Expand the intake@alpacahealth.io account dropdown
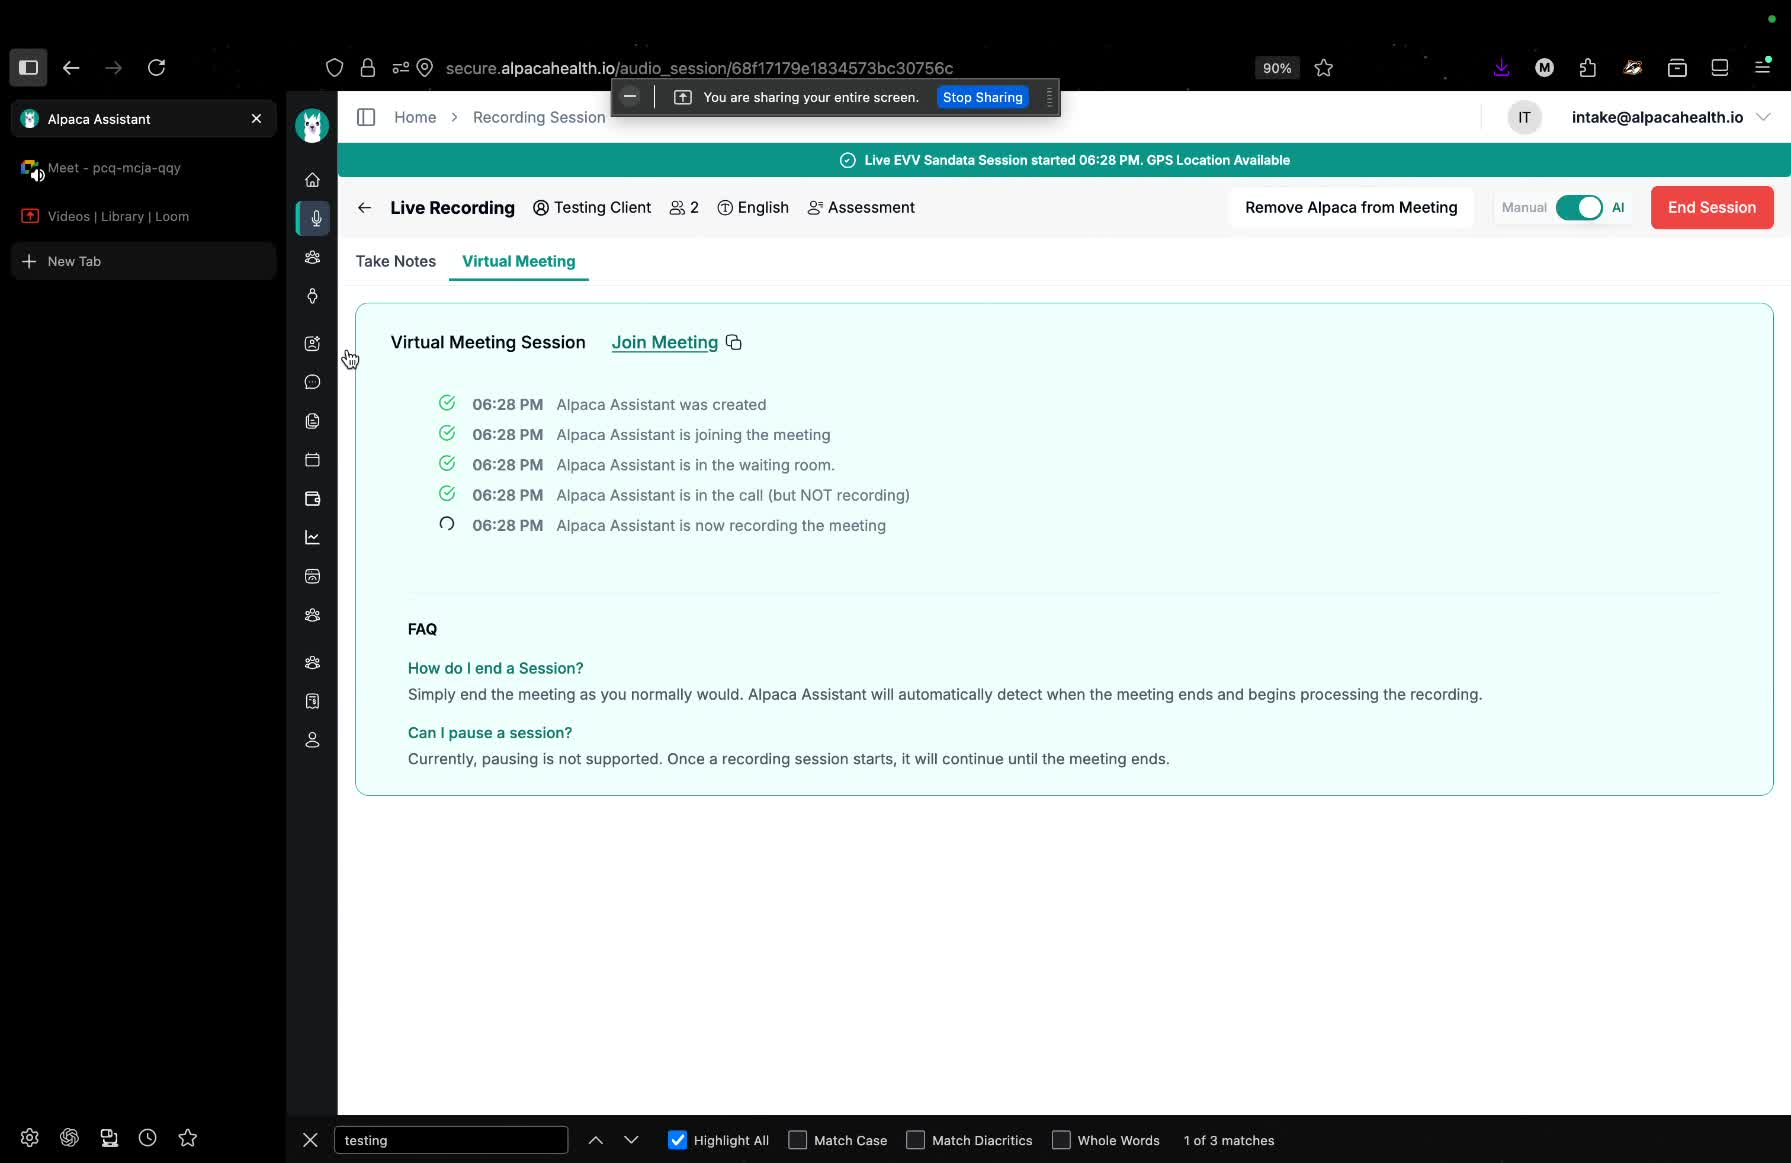Screen dimensions: 1791x1163 (1764, 117)
